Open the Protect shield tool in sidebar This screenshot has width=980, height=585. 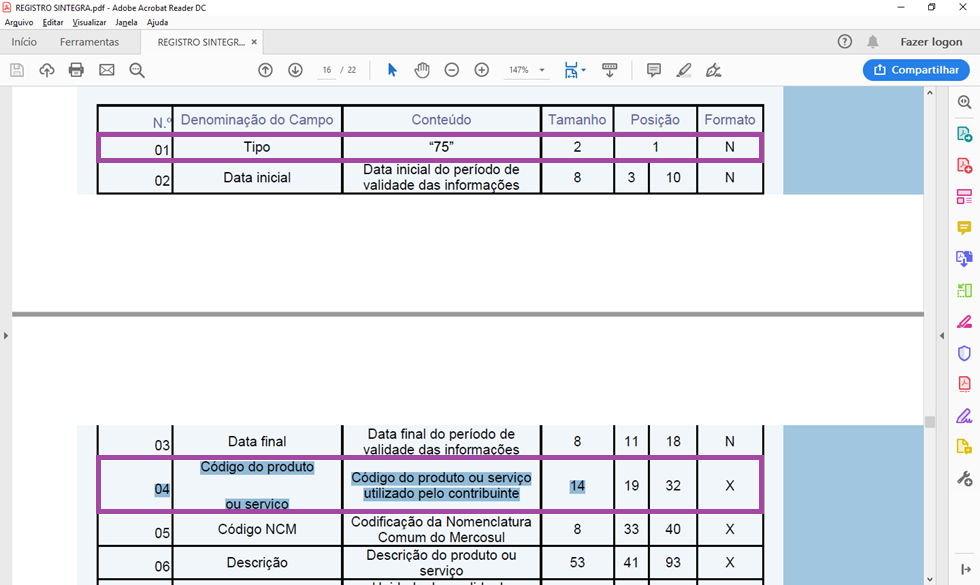[964, 353]
